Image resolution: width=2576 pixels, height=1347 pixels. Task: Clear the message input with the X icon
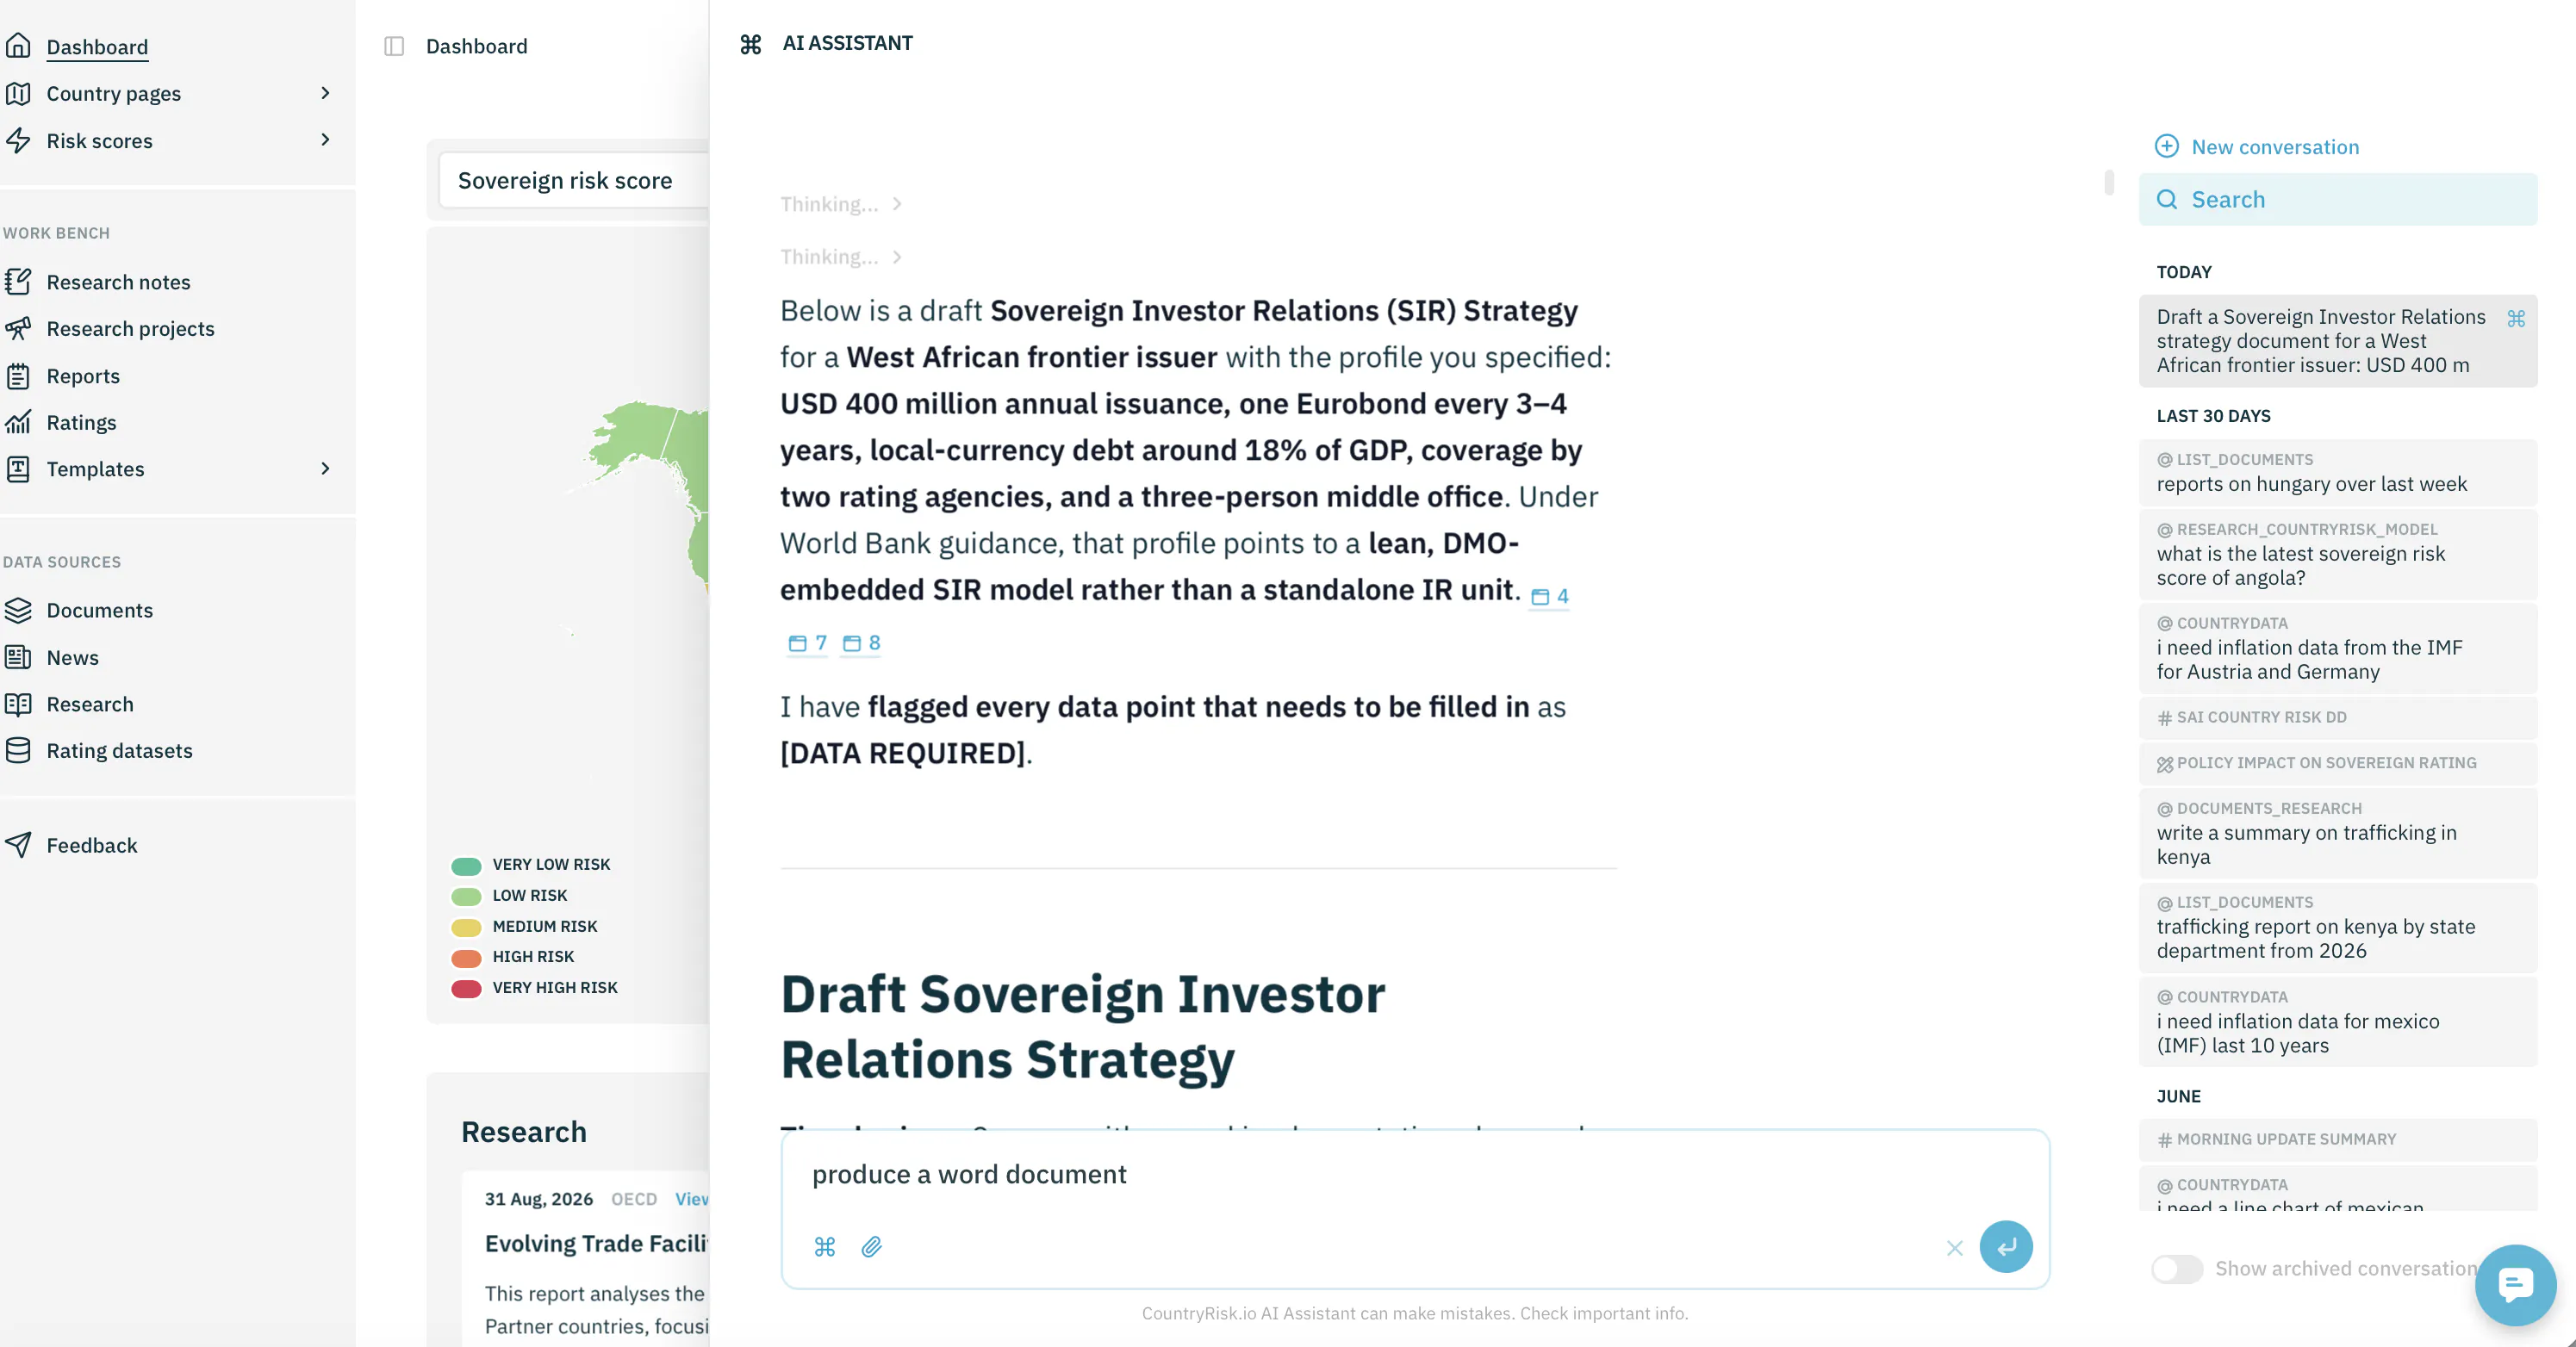point(1955,1248)
